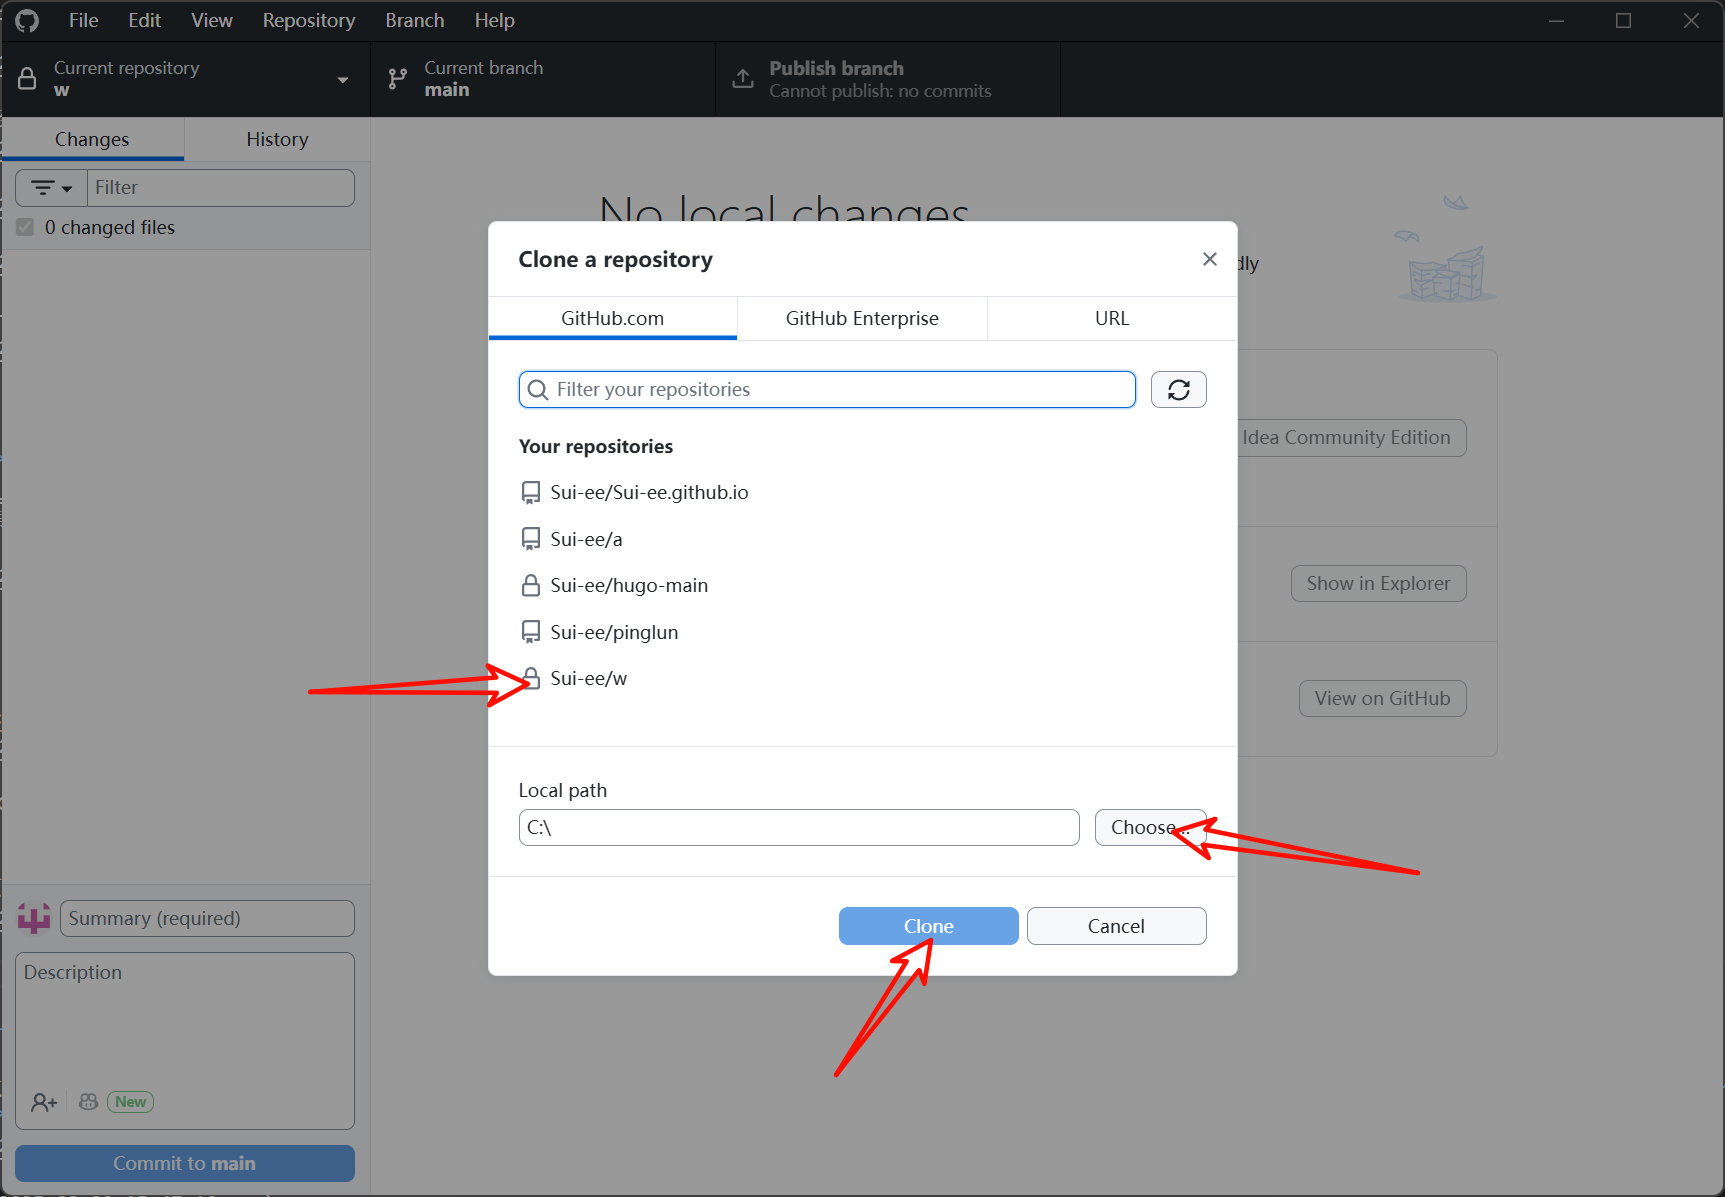Click the repo icon for Sui-ee/pinglun
1725x1197 pixels.
tap(531, 632)
